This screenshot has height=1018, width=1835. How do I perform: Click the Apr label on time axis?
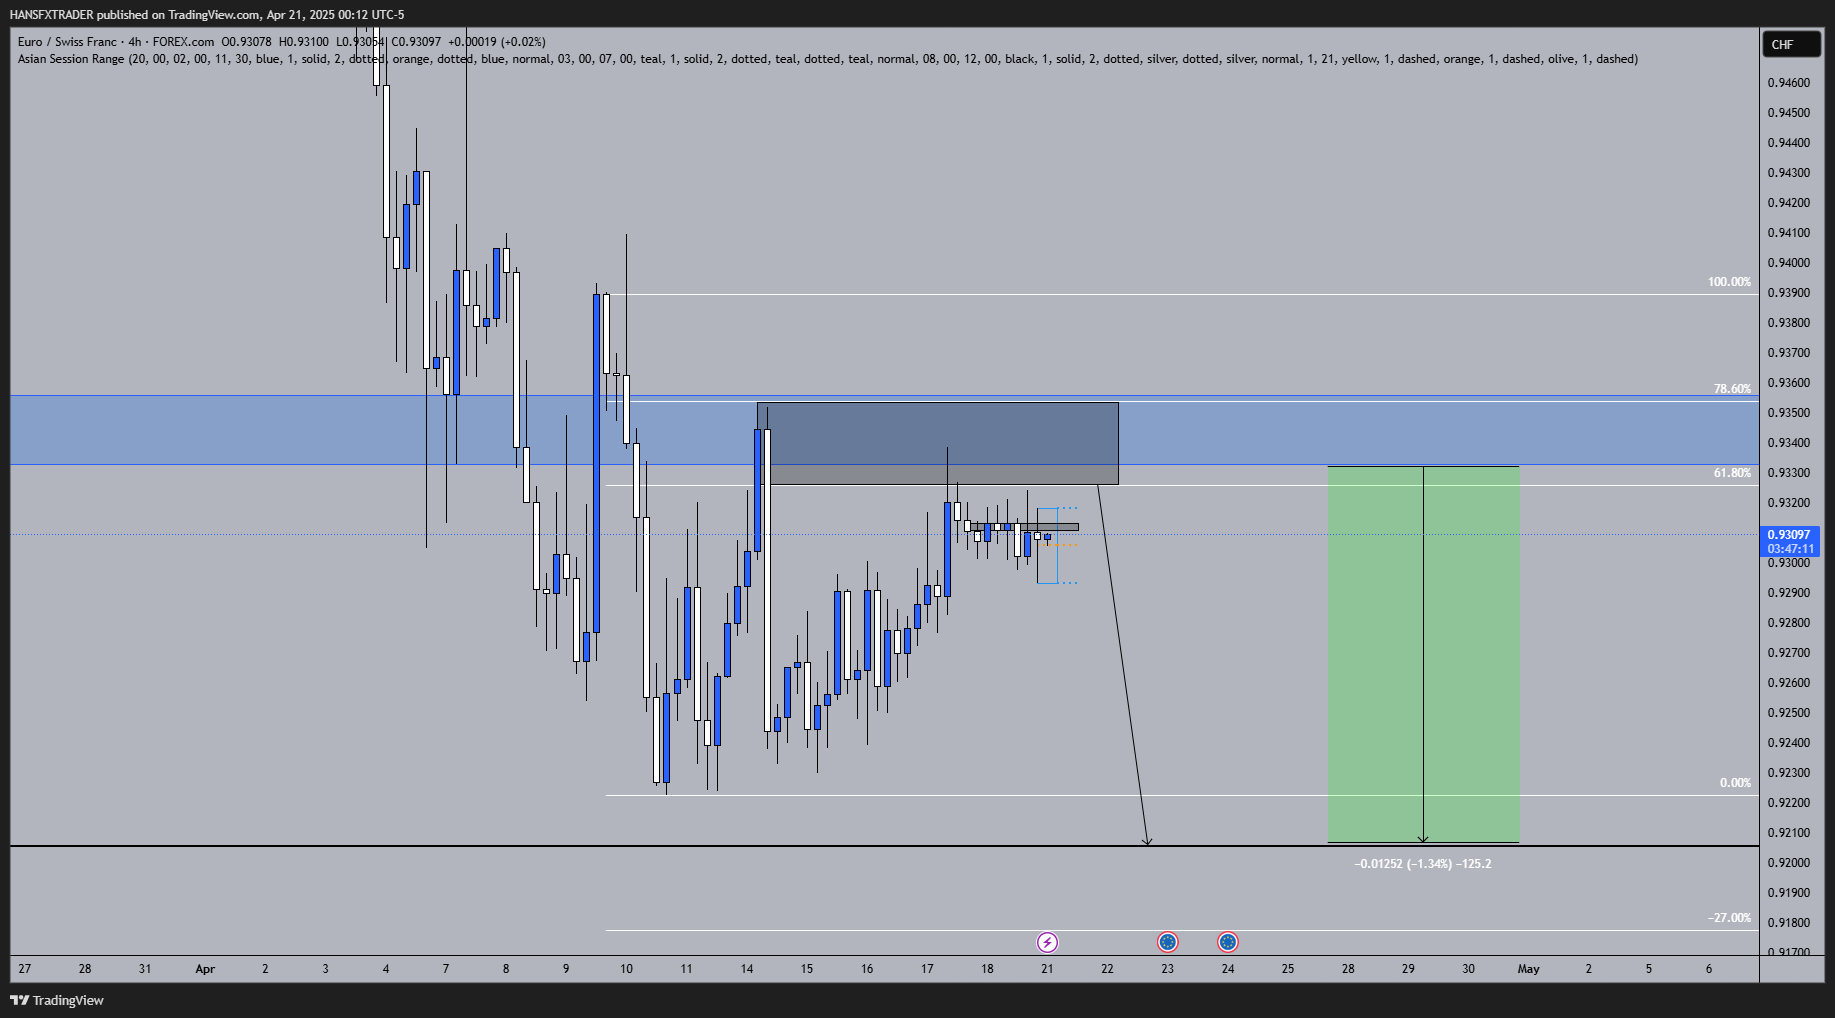pyautogui.click(x=205, y=969)
